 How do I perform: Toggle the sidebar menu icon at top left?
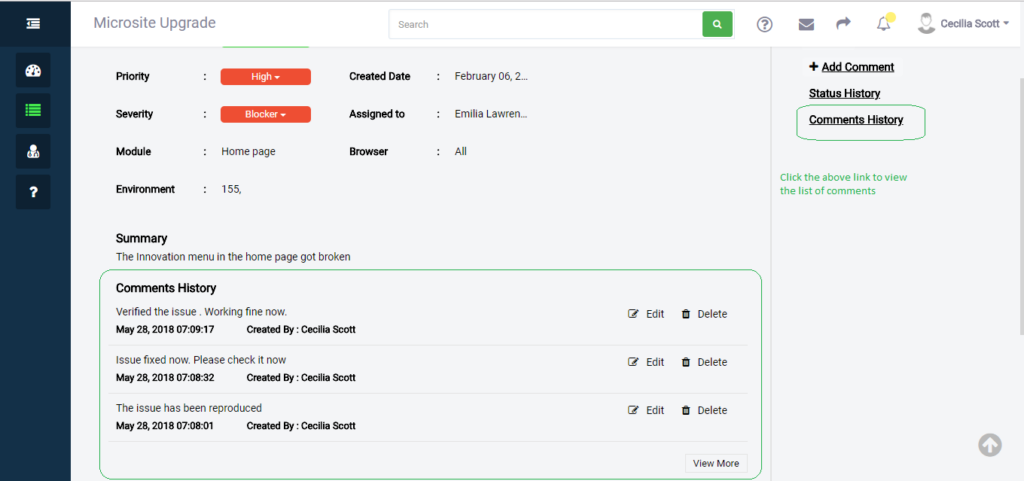(x=33, y=23)
